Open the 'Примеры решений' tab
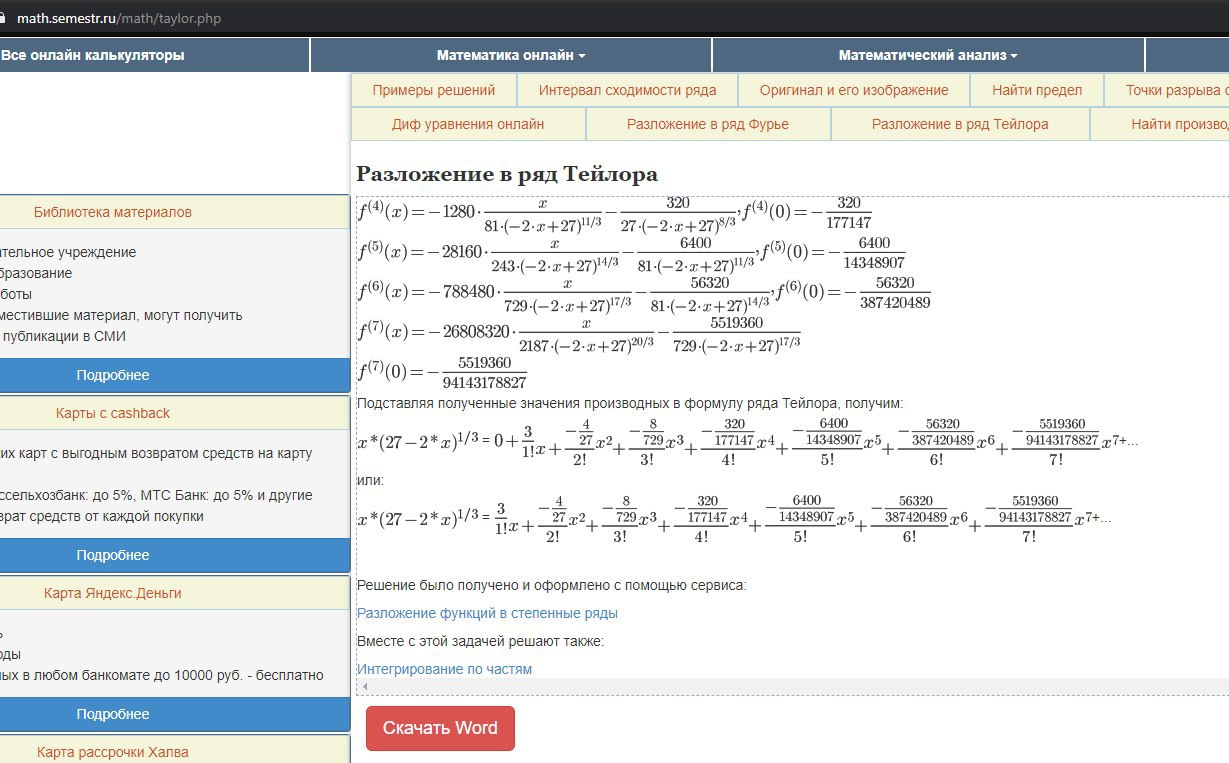Screen dimensions: 1229x763 point(434,90)
